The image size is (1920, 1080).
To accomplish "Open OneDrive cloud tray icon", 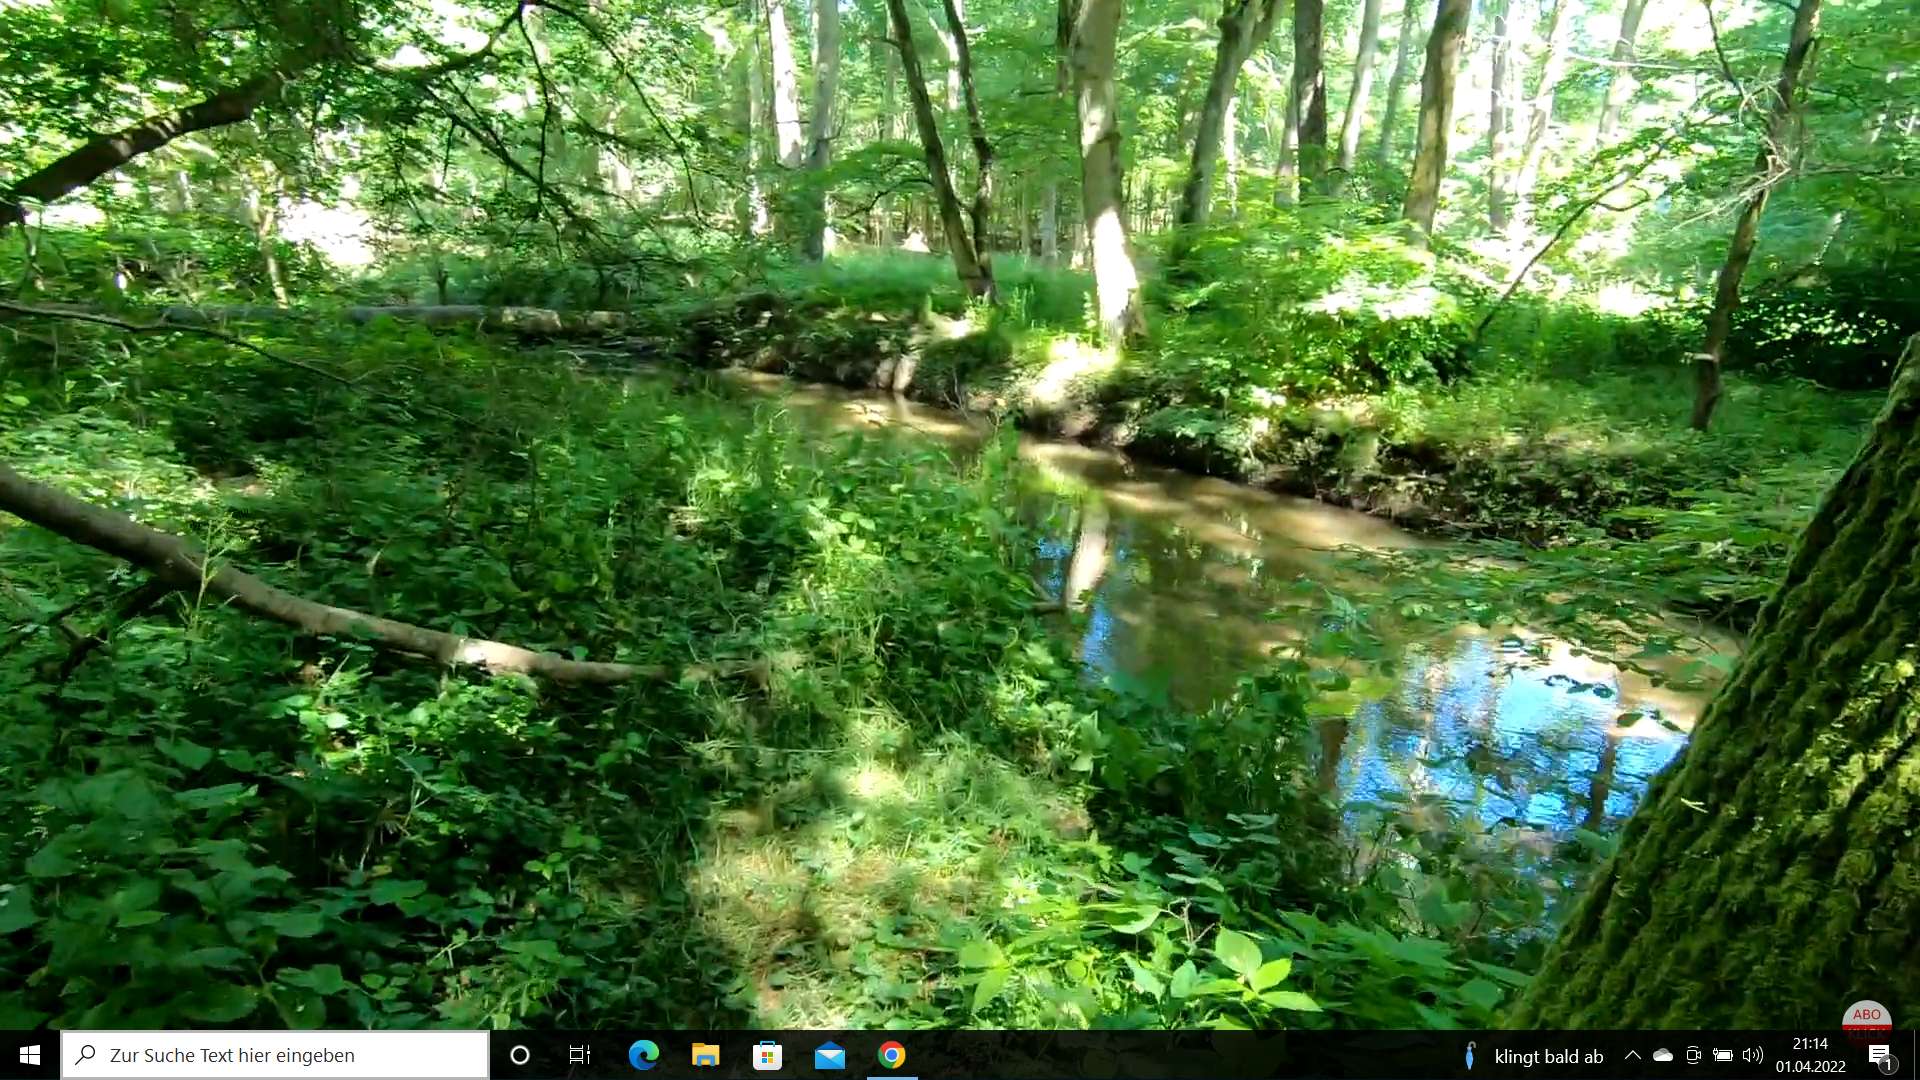I will (x=1662, y=1055).
